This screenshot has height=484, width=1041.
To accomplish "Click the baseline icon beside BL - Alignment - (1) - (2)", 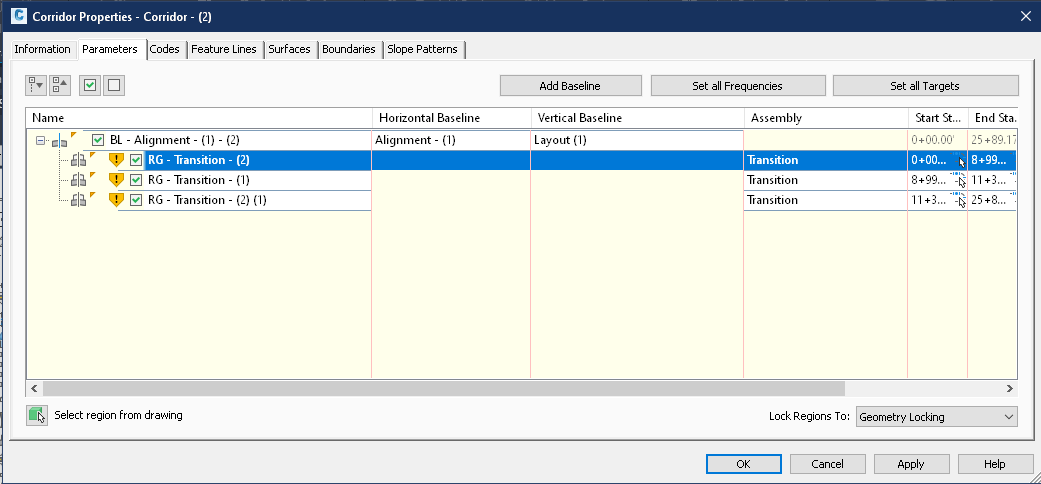I will coord(60,141).
